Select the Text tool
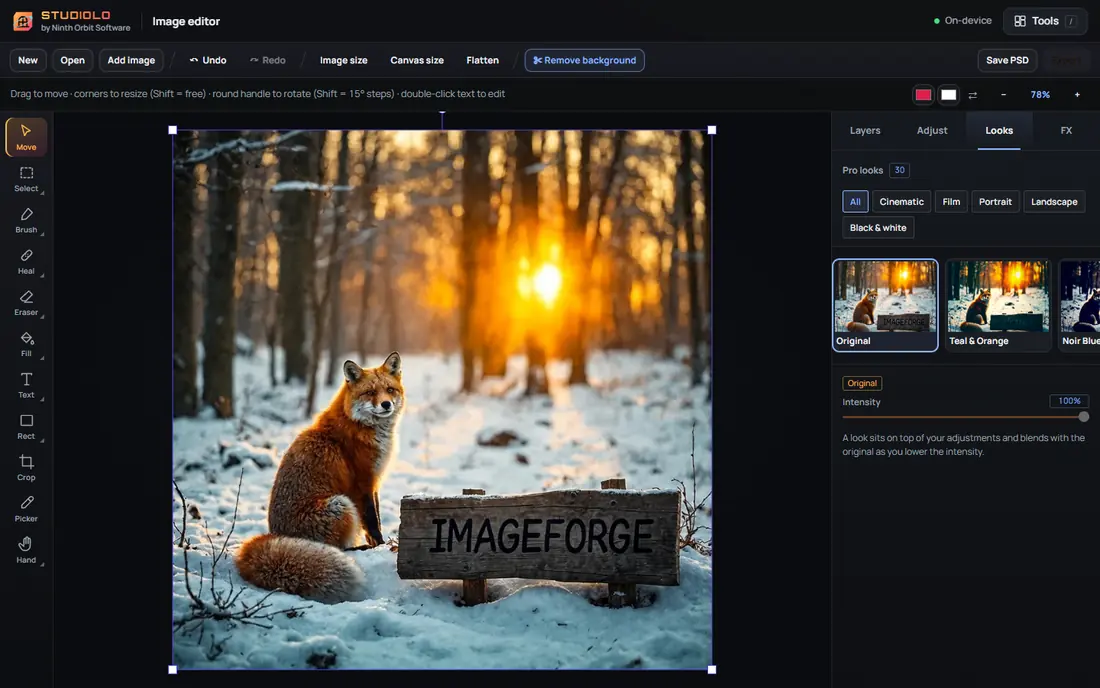The width and height of the screenshot is (1100, 688). coord(26,386)
